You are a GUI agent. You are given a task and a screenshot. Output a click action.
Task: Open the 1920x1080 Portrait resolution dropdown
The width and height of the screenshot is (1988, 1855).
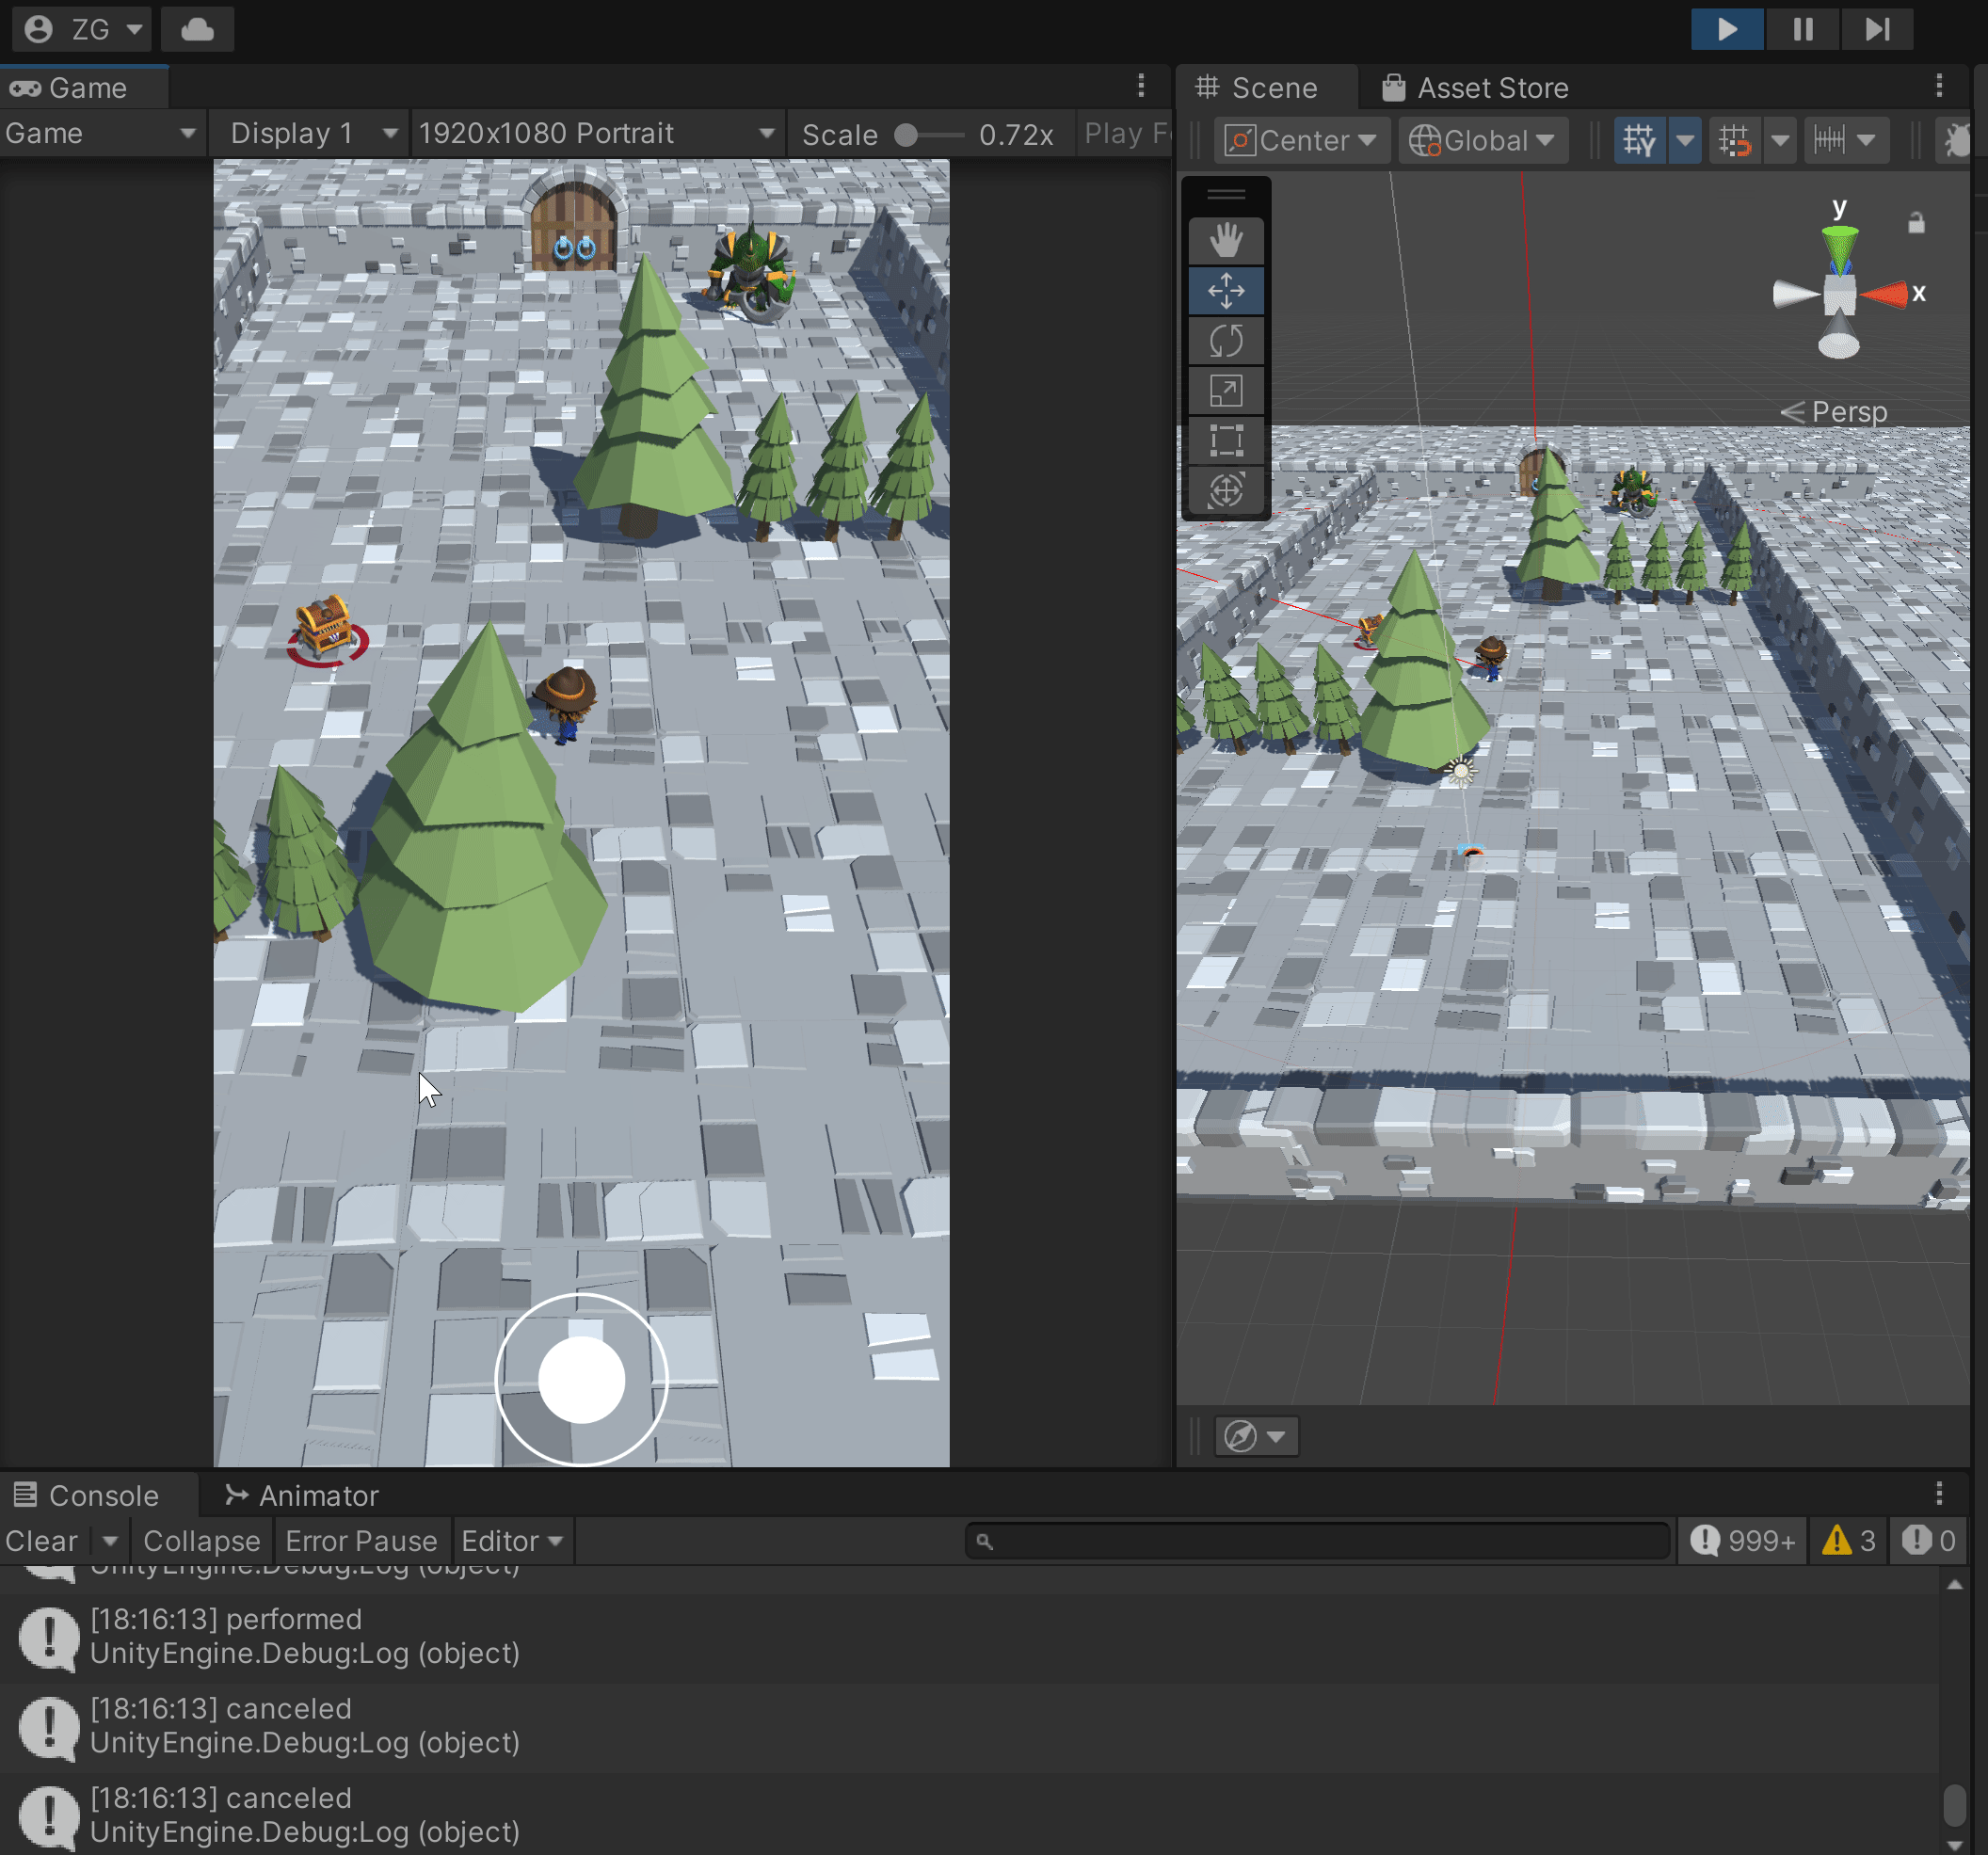tap(596, 133)
